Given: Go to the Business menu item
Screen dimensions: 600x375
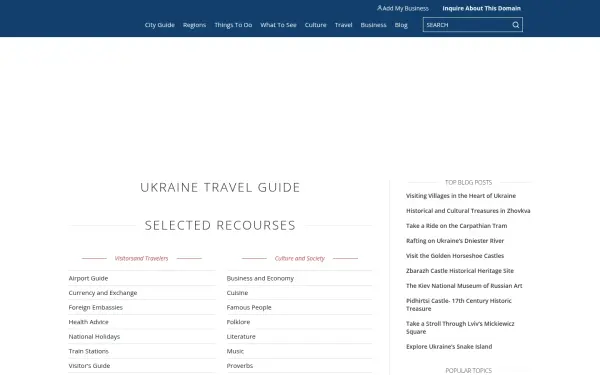Looking at the screenshot, I should [x=373, y=25].
